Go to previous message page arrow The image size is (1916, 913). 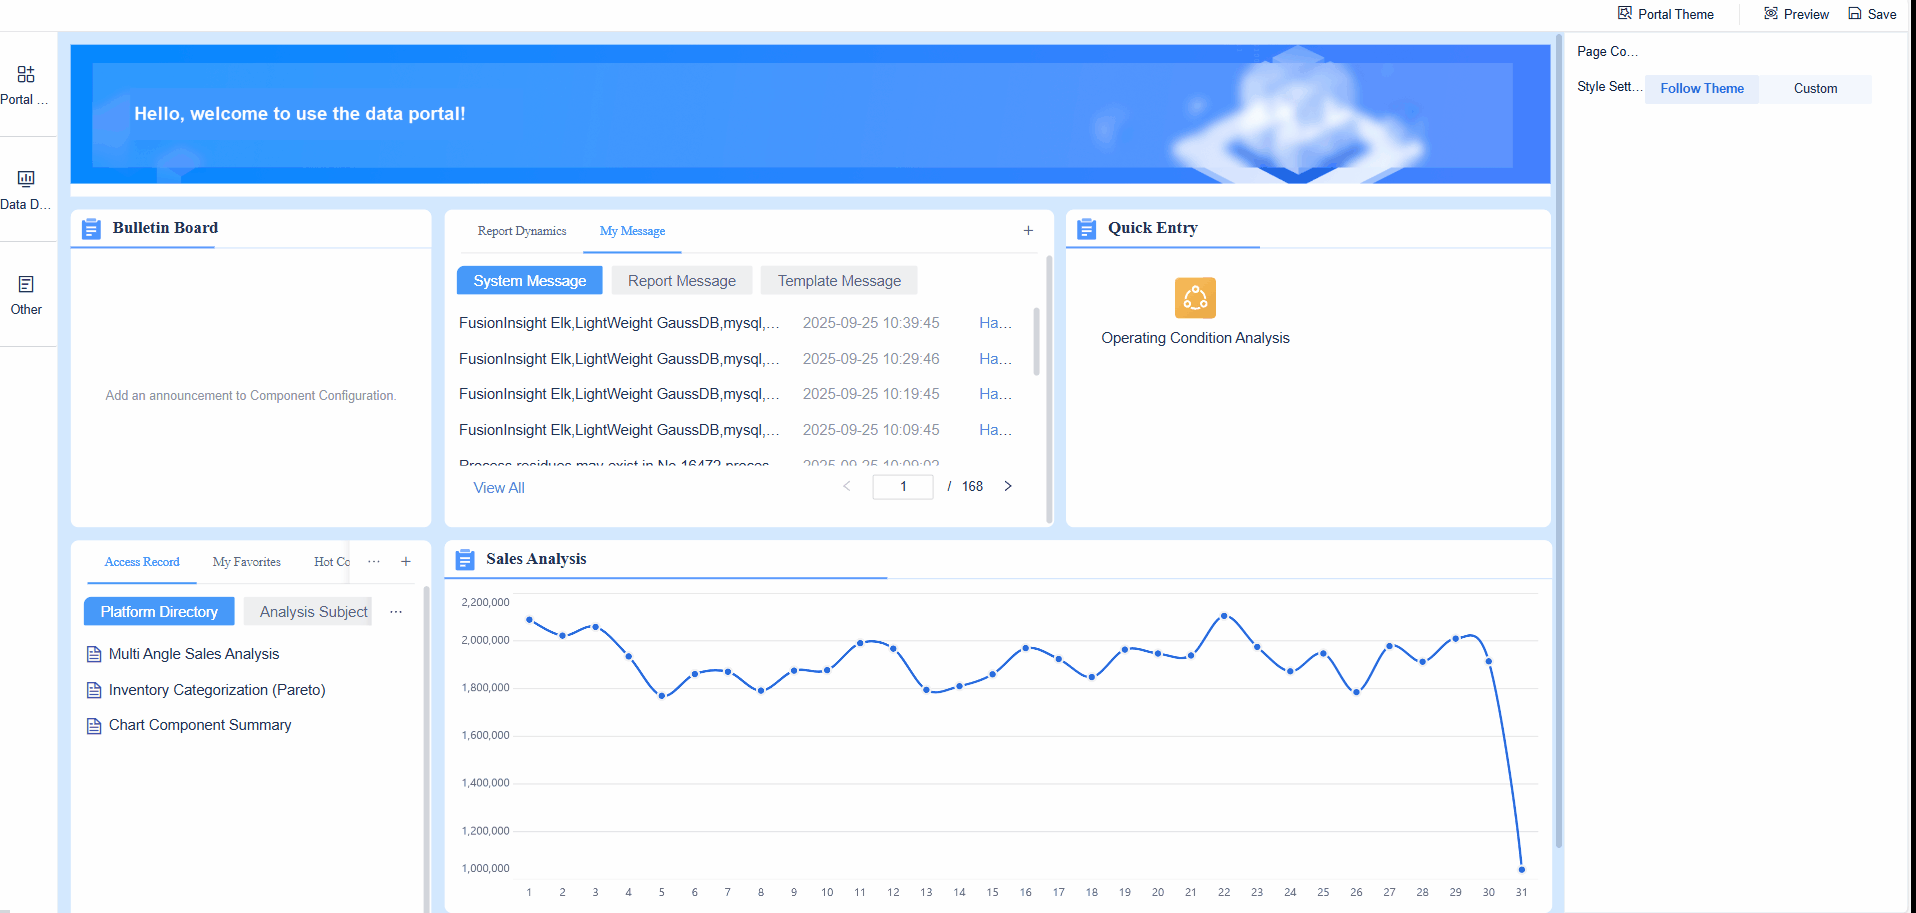(847, 486)
